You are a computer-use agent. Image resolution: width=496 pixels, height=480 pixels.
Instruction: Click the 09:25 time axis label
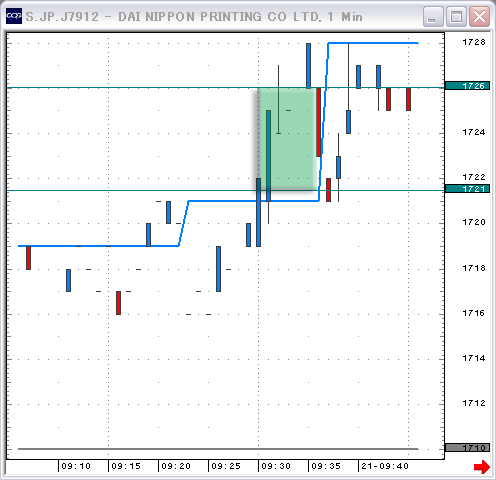[226, 466]
